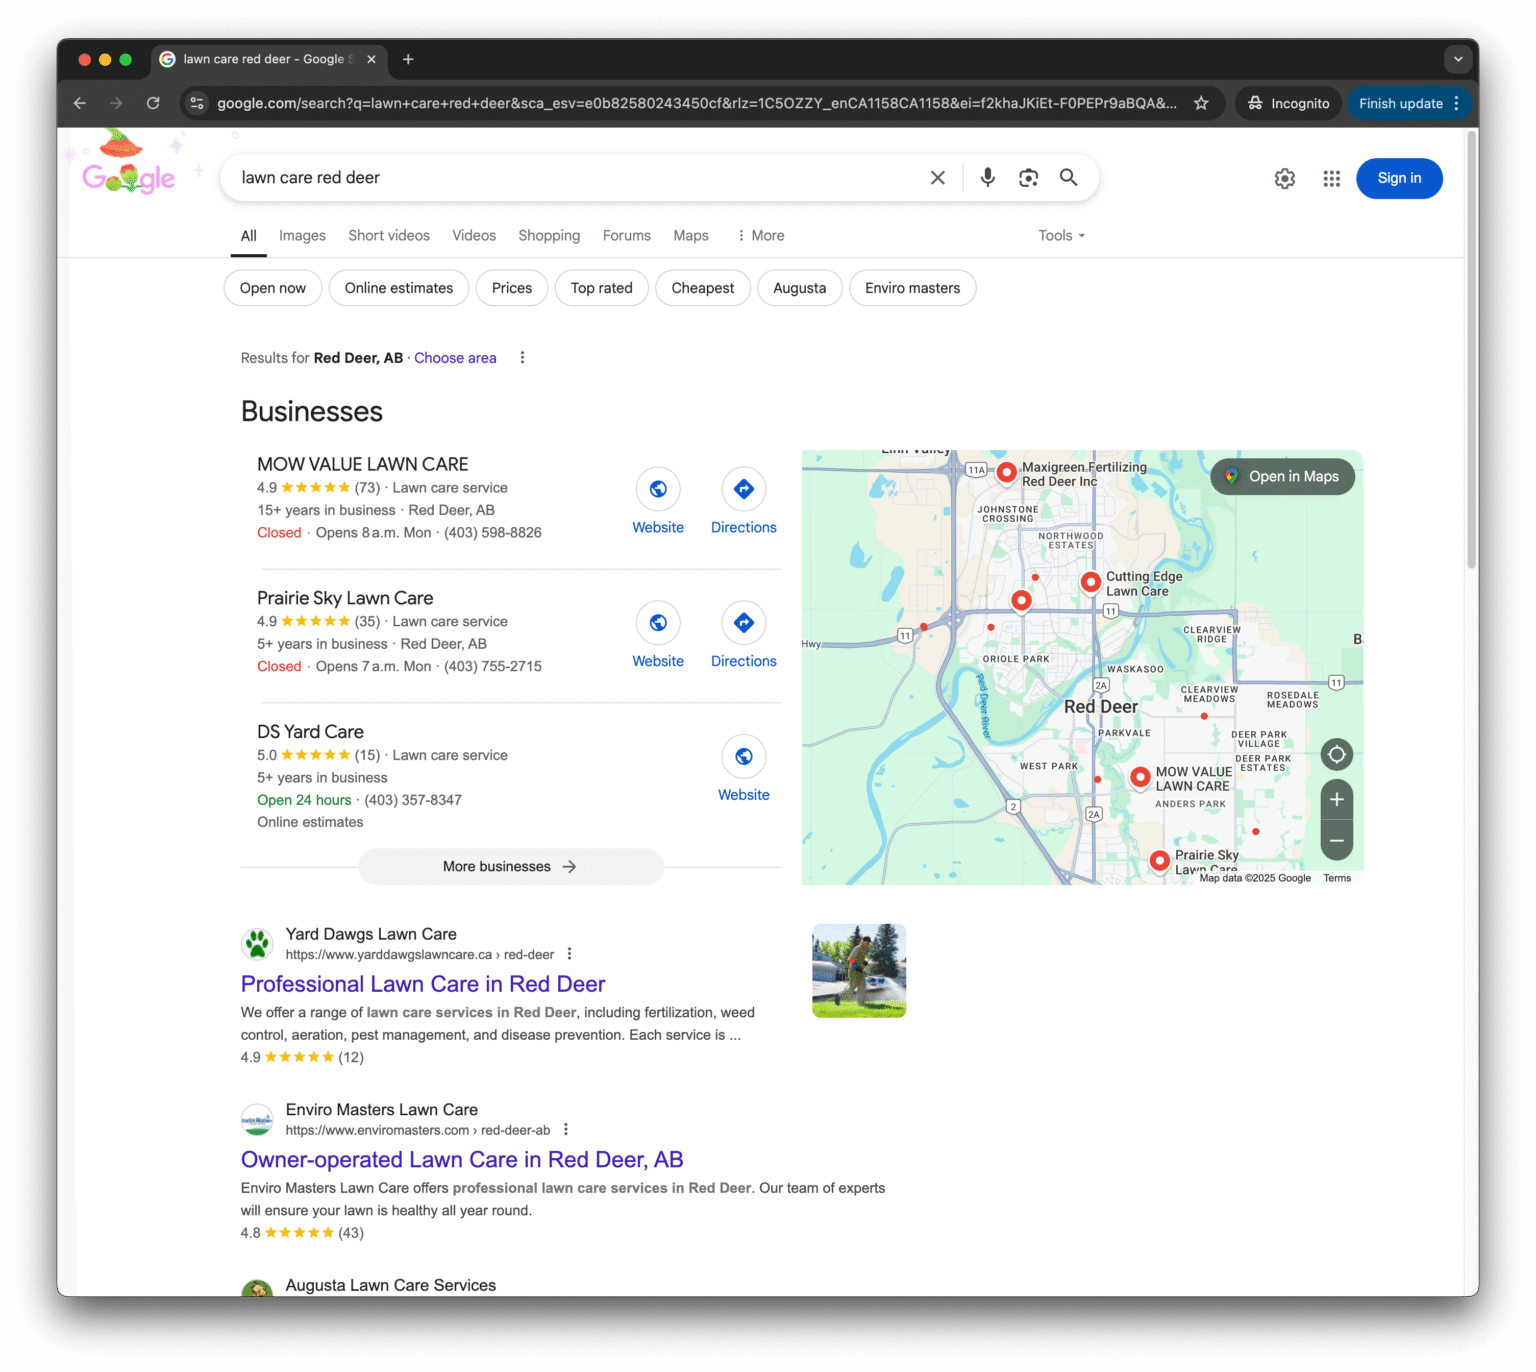
Task: Switch to the Maps tab
Action: pos(690,236)
